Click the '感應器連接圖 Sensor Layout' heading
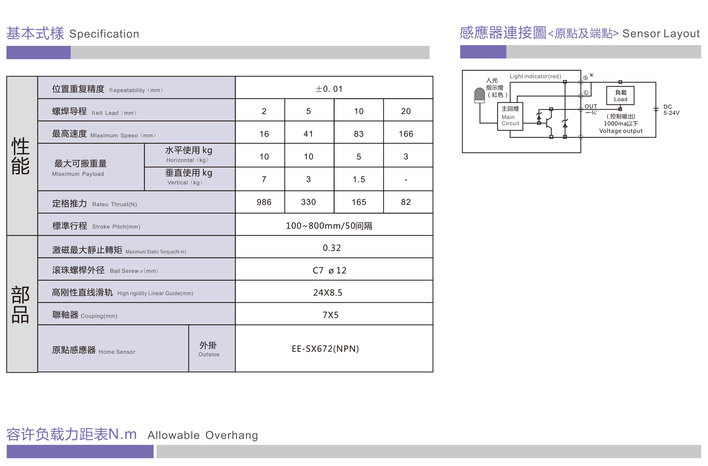Screen dimensions: 708x466 pos(580,33)
